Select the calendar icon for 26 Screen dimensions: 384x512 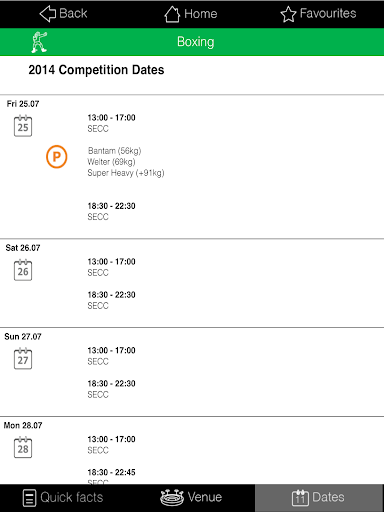coord(23,270)
